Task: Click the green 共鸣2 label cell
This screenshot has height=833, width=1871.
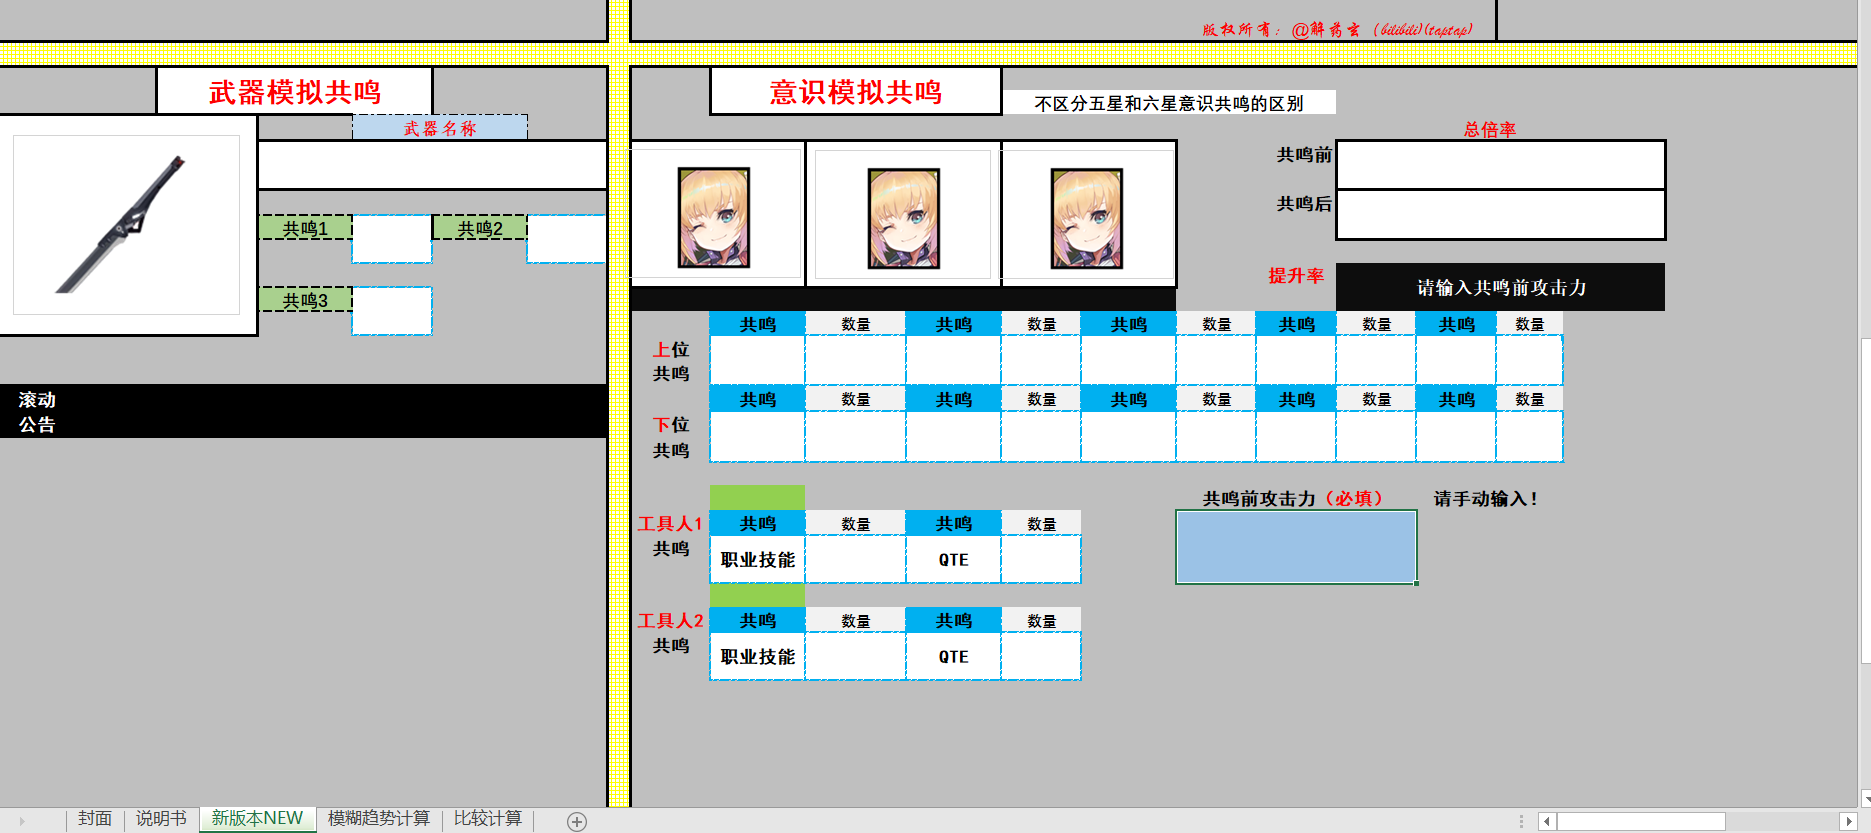Action: [480, 228]
